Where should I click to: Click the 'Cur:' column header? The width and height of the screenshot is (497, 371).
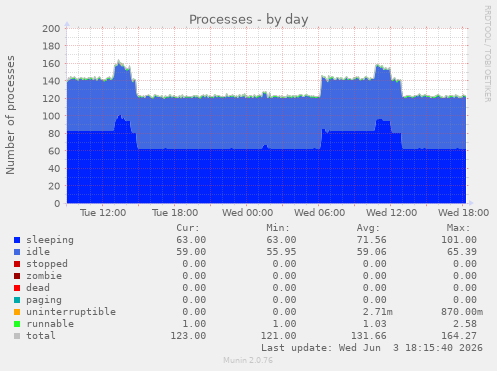[x=188, y=228]
